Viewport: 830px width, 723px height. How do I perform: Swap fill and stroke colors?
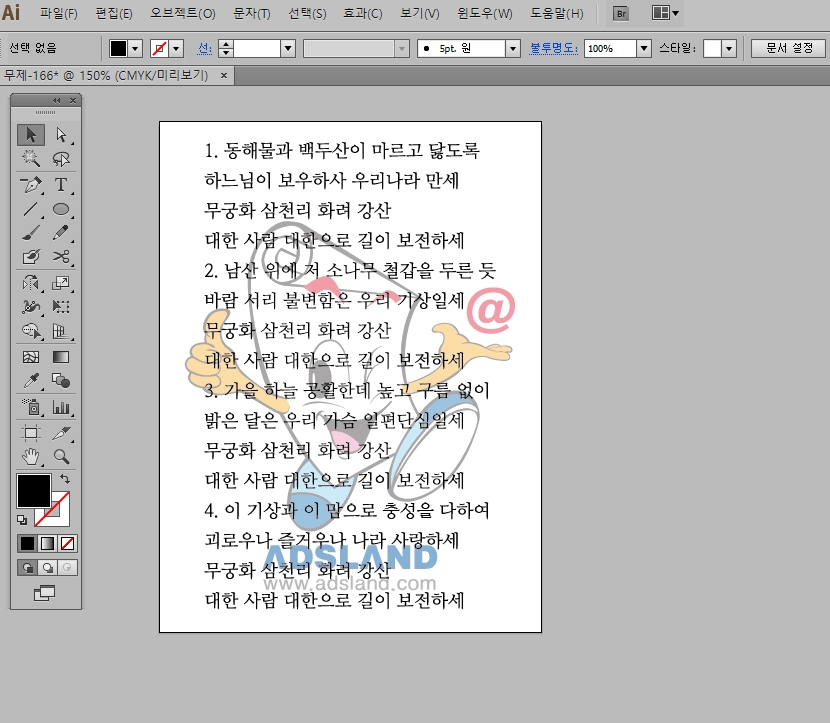point(65,479)
